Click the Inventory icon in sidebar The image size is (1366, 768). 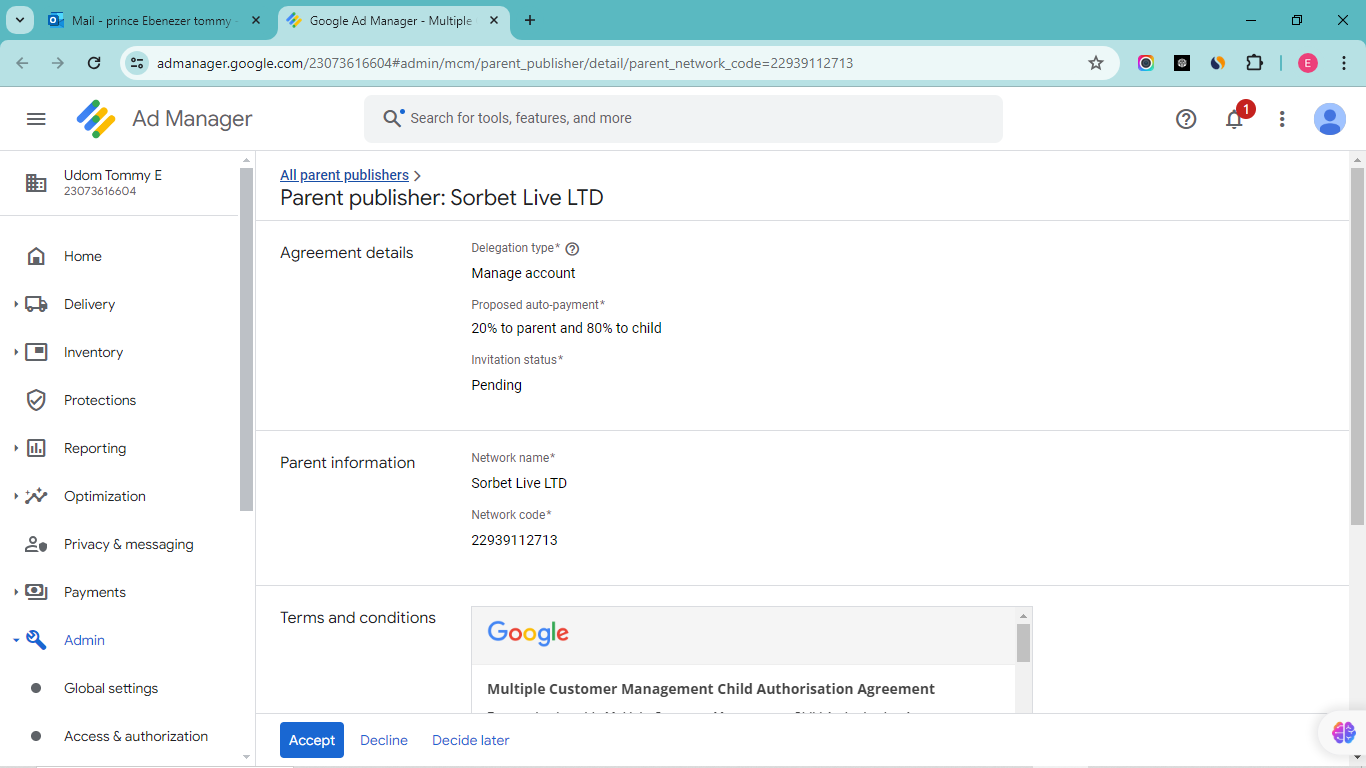point(36,352)
